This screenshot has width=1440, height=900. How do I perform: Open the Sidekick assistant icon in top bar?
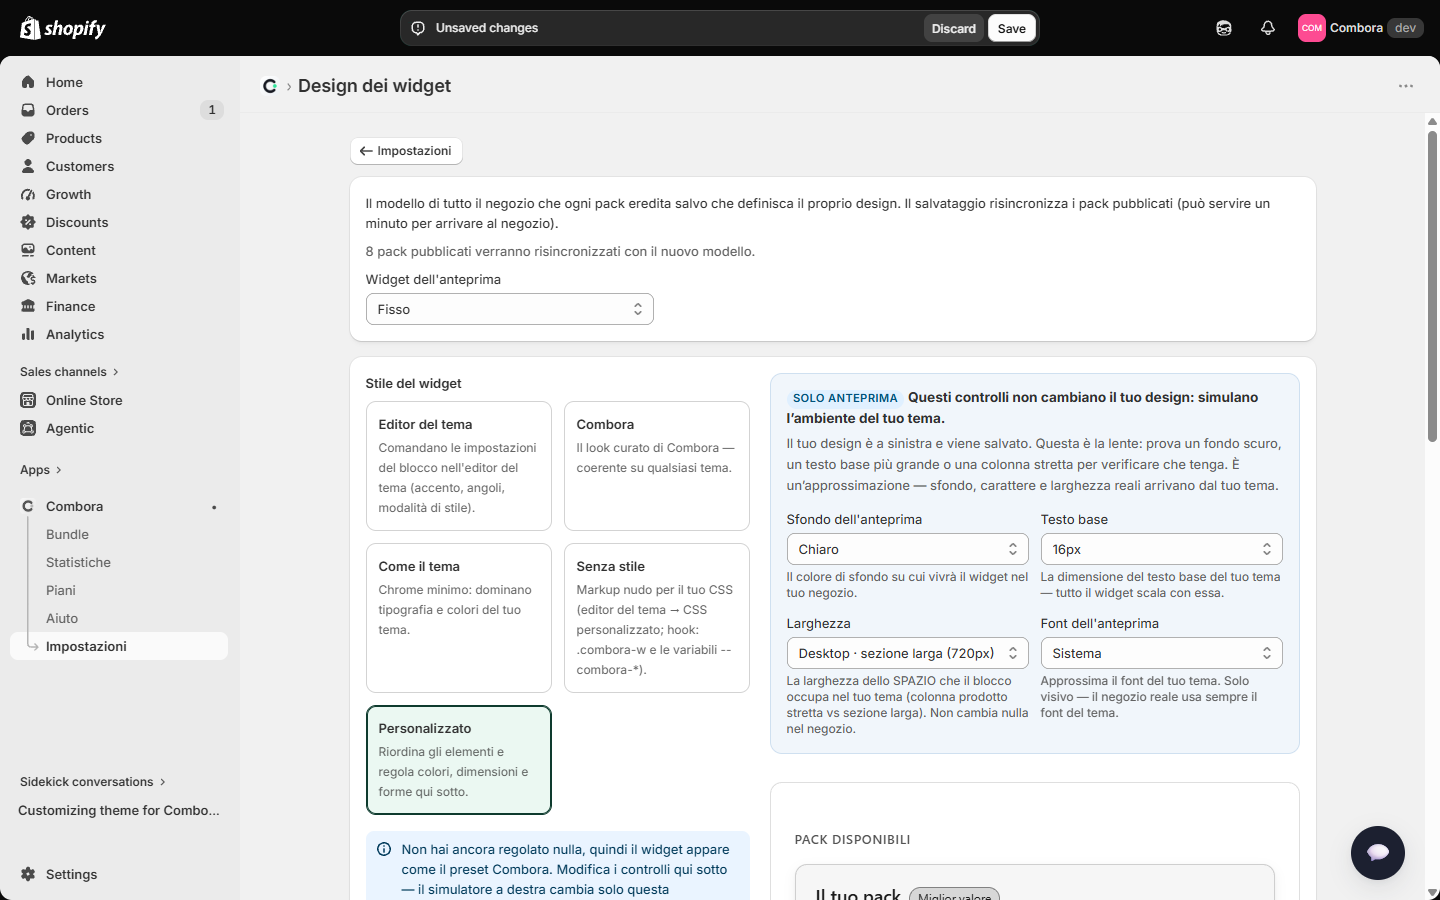click(1224, 28)
